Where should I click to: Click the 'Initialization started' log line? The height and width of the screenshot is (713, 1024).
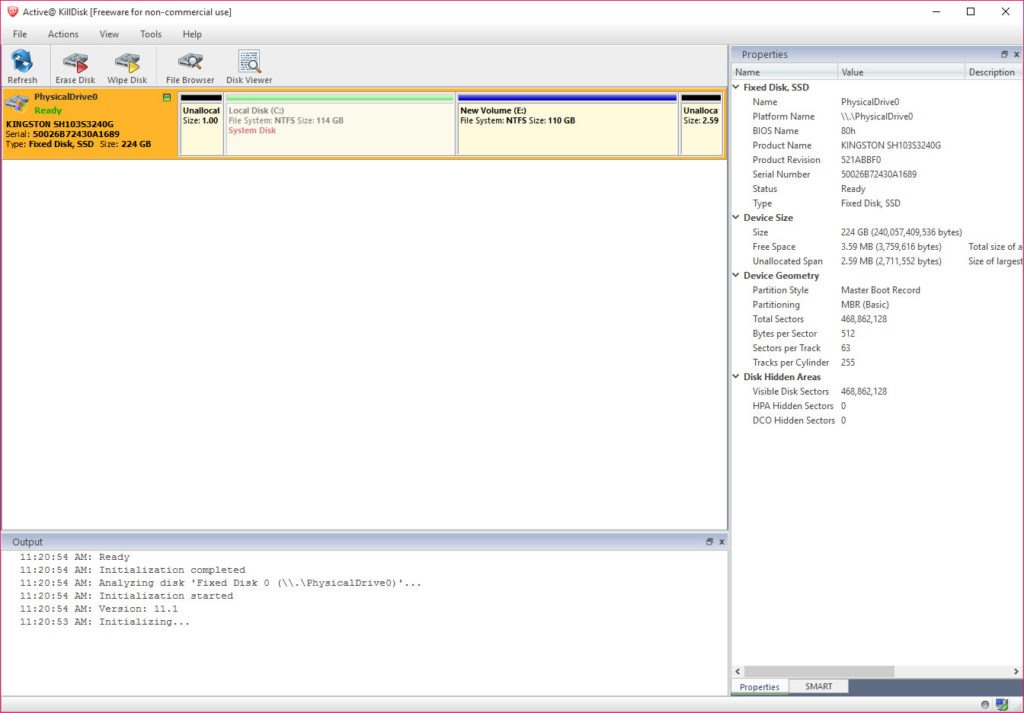[126, 595]
